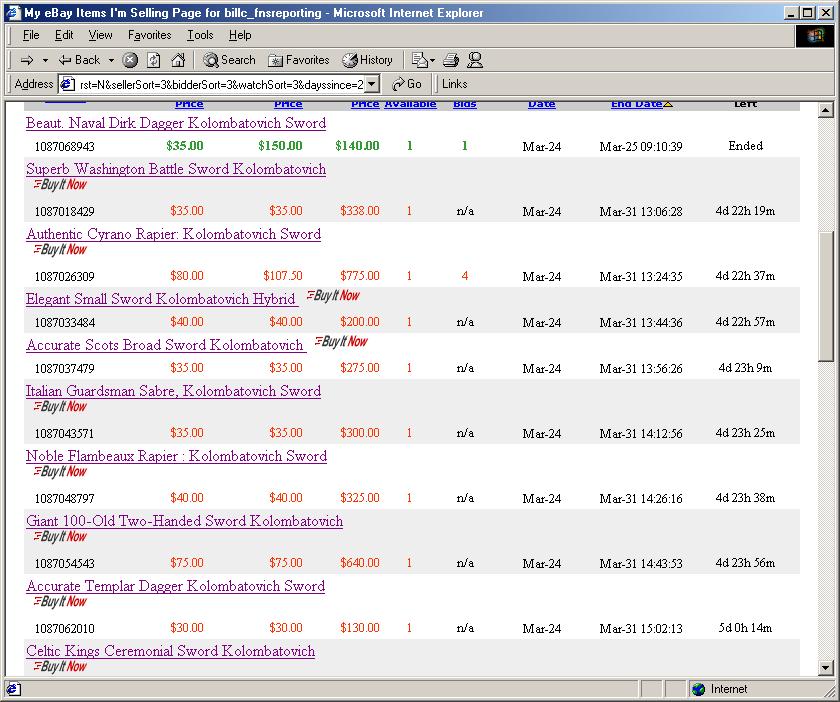Screen dimensions: 840x702
Task: Open Noble Flambeaux Rapier listing
Action: click(177, 456)
